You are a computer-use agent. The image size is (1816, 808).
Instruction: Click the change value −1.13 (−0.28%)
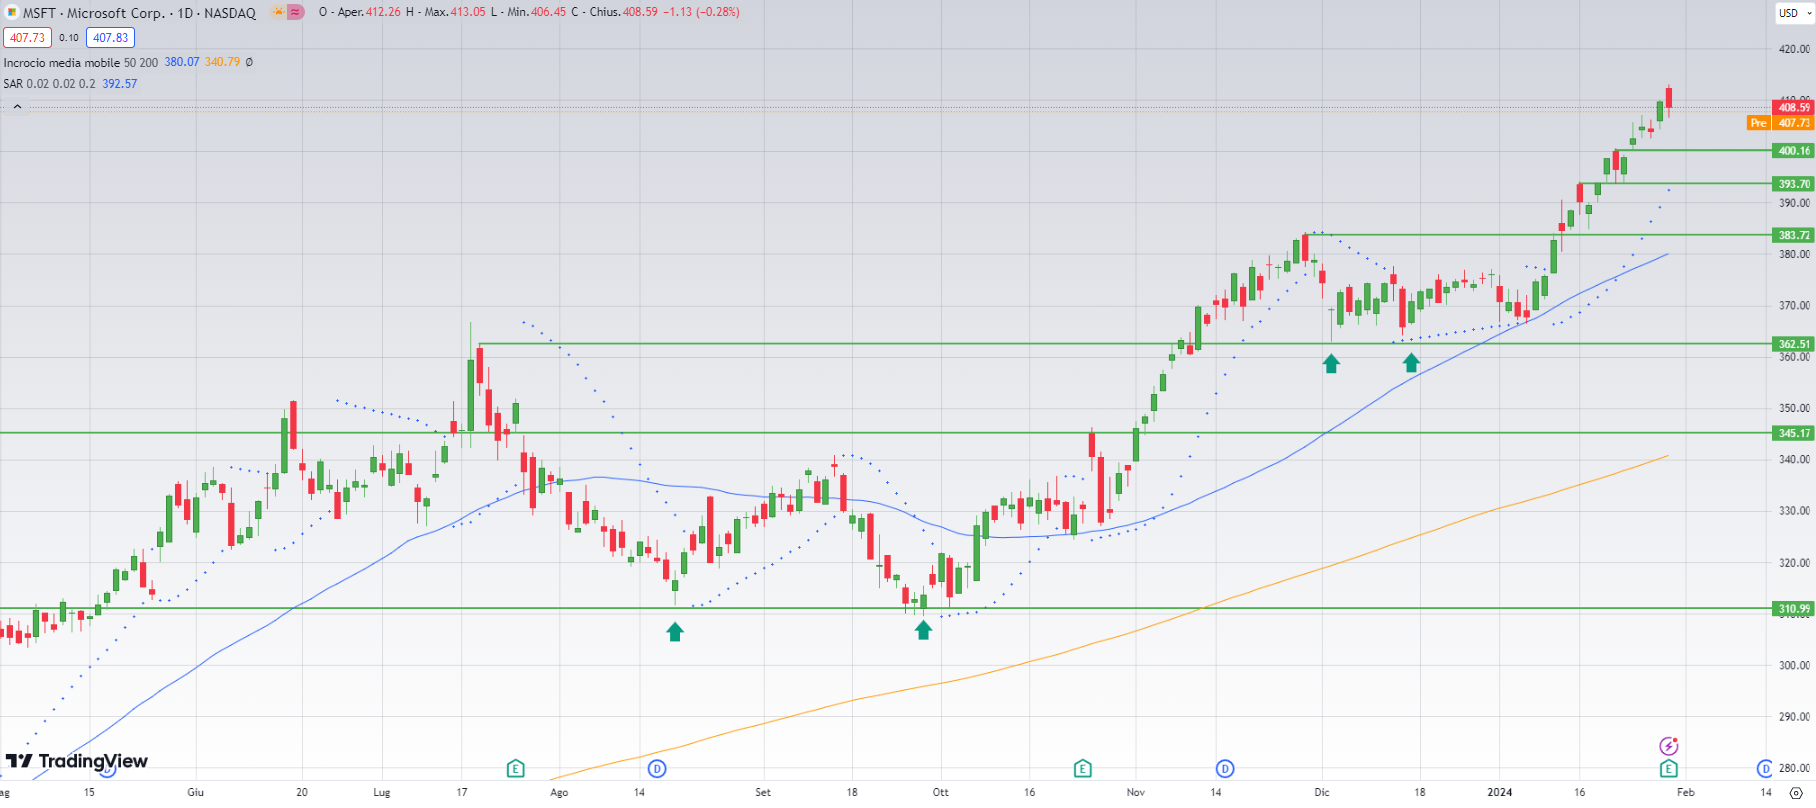[702, 12]
